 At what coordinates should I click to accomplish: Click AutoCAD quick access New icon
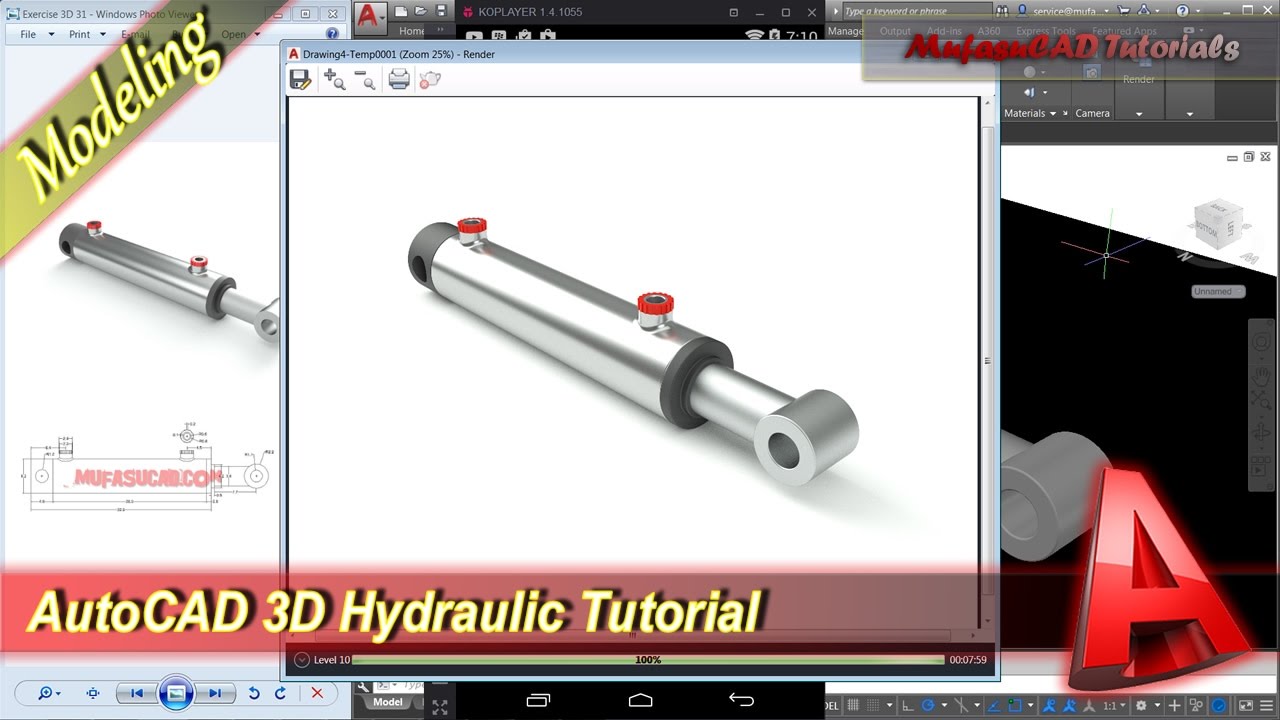pos(400,11)
